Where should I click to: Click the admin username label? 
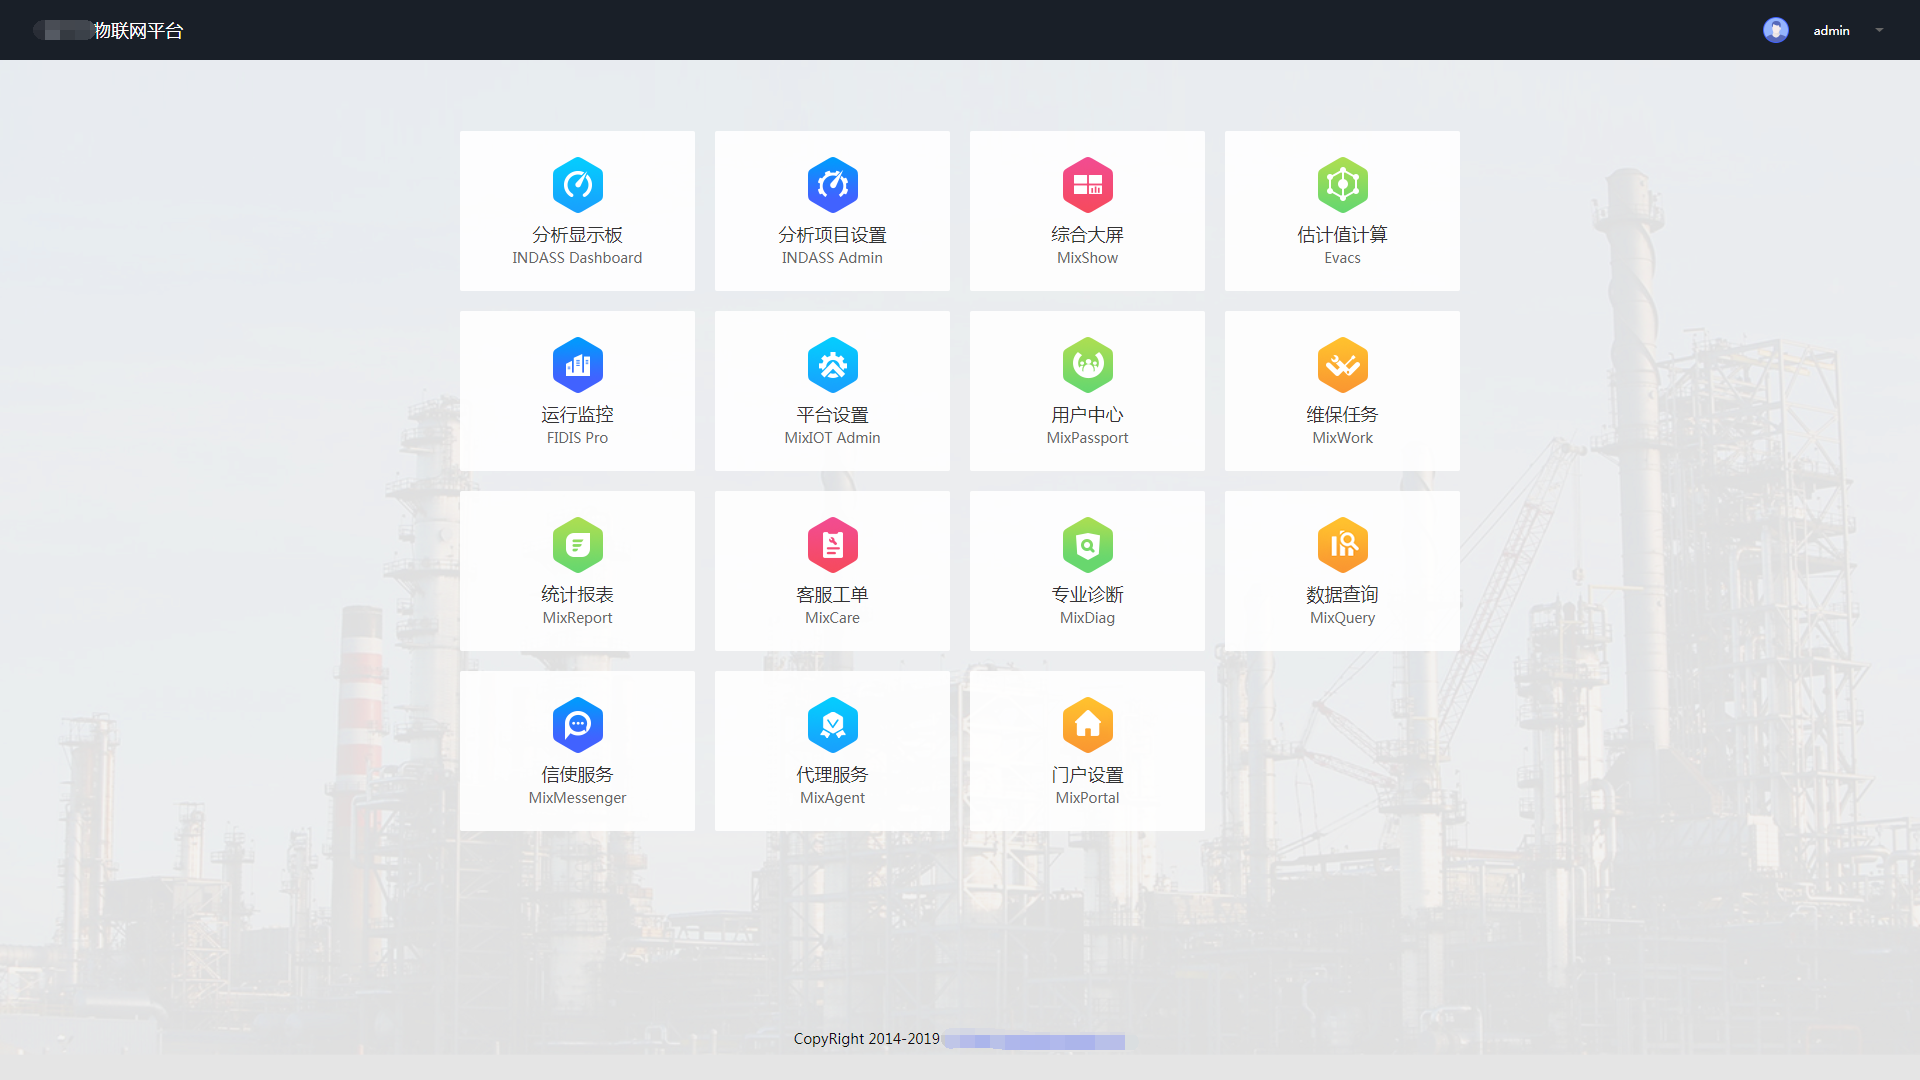[x=1831, y=31]
